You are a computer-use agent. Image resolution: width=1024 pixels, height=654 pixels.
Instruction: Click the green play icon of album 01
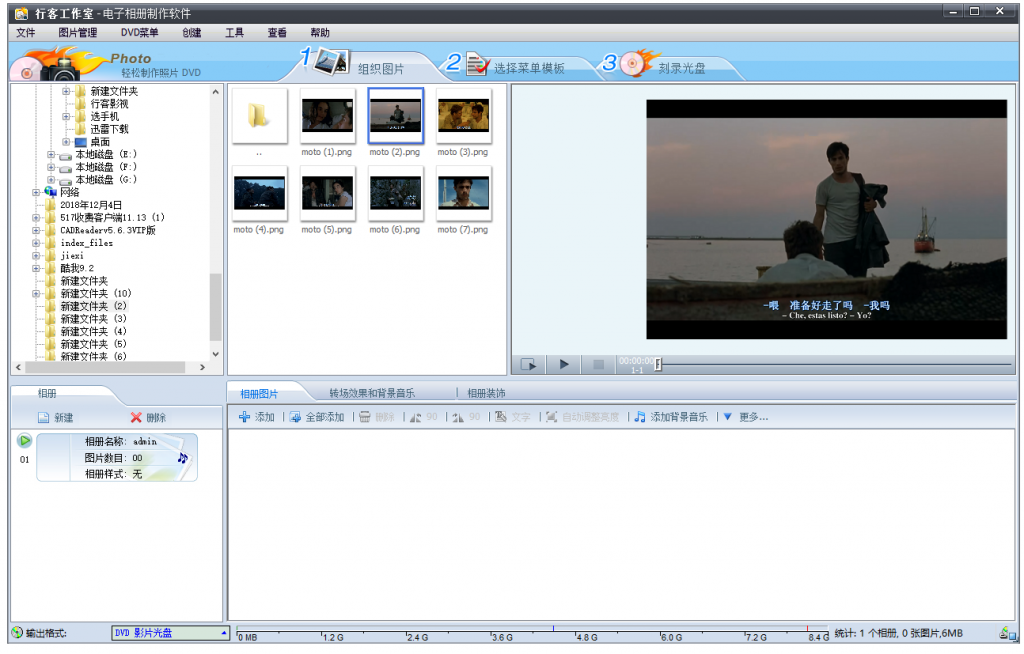tap(25, 440)
